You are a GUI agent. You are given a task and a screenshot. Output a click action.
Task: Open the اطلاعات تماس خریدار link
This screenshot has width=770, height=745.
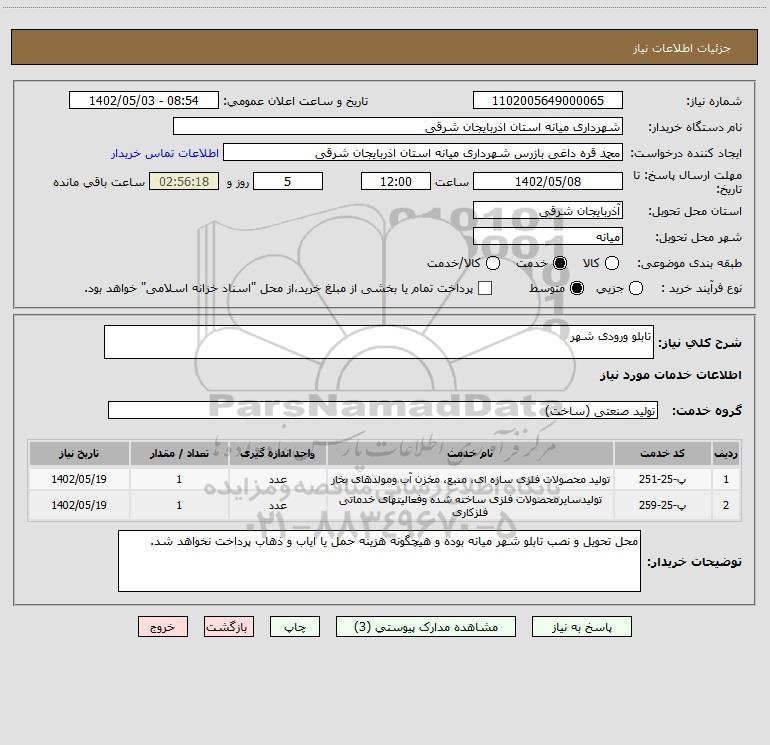(165, 153)
